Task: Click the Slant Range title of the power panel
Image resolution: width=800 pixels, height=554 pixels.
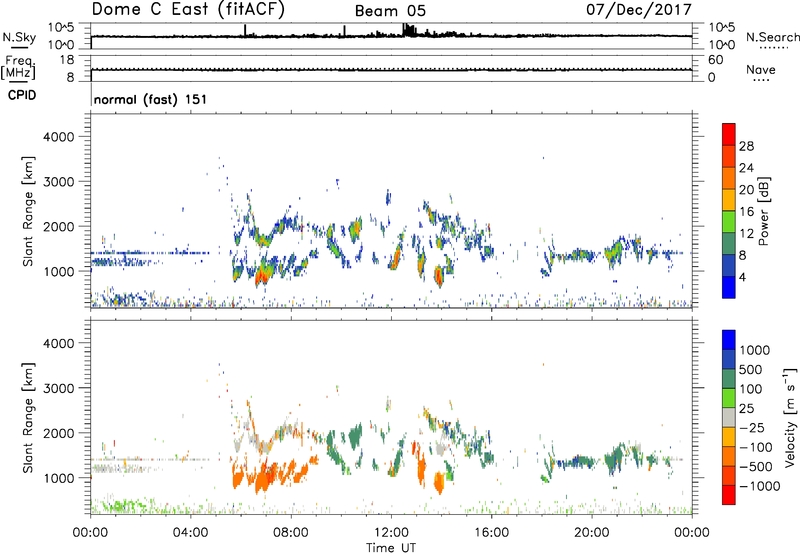Action: tap(28, 212)
